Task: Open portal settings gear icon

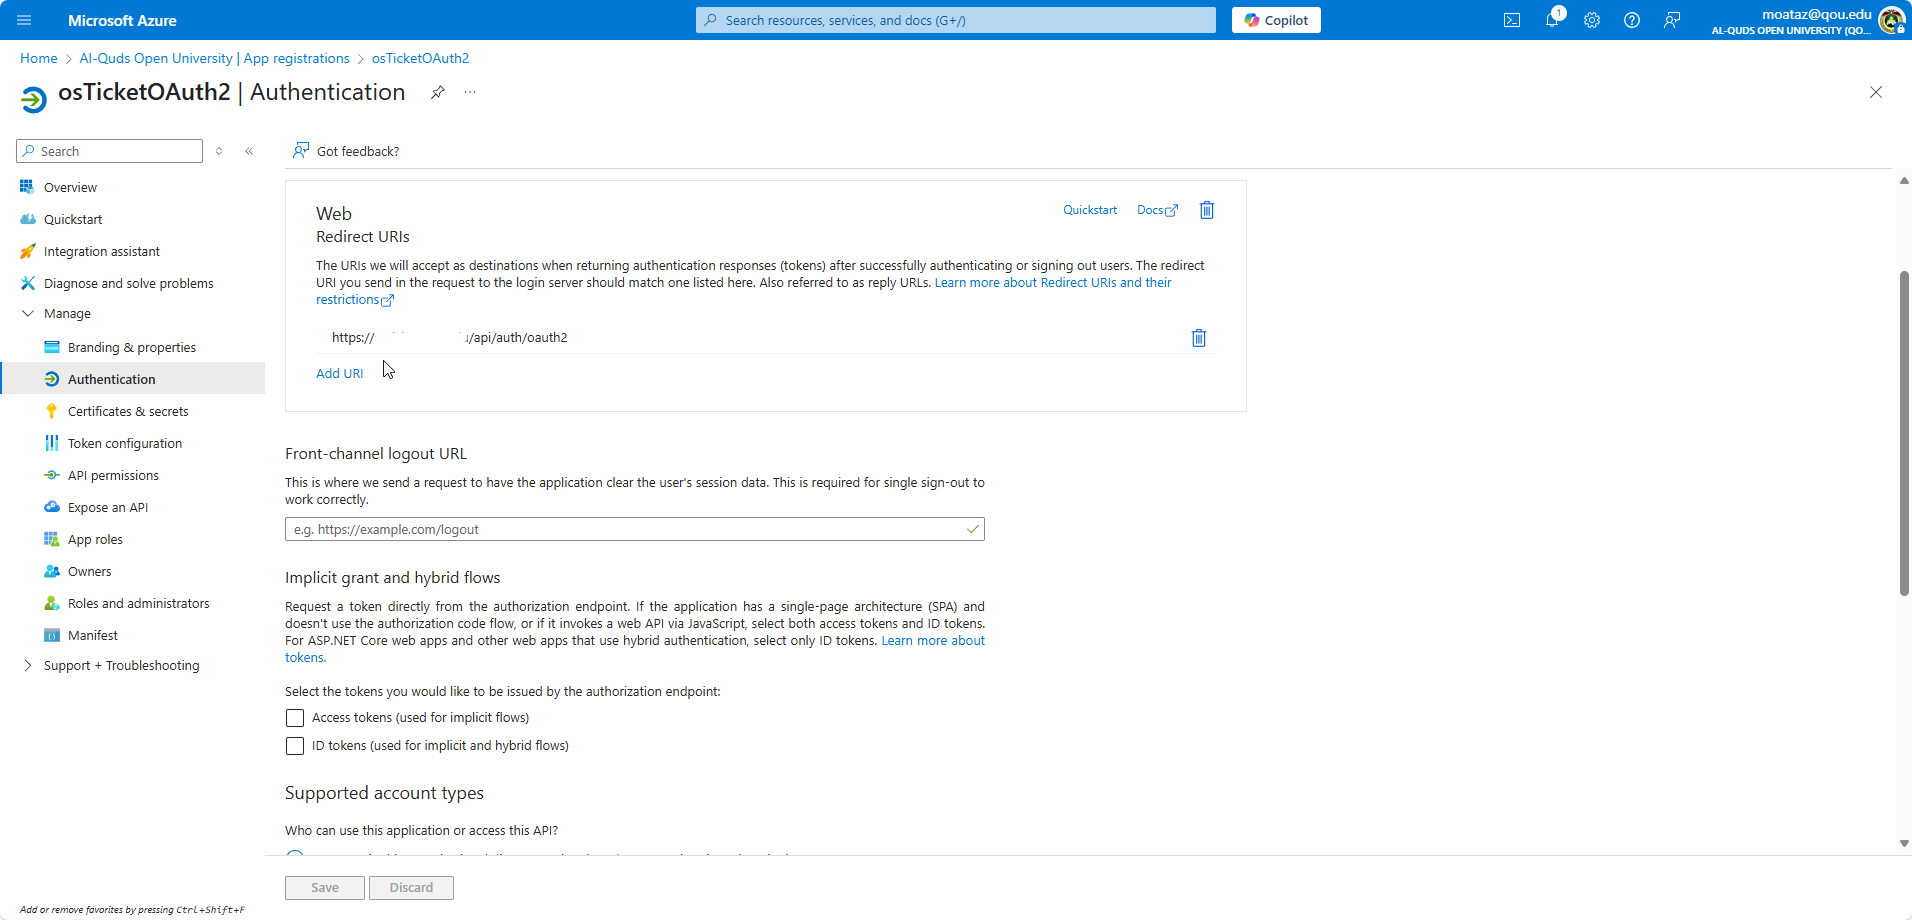Action: click(1592, 20)
